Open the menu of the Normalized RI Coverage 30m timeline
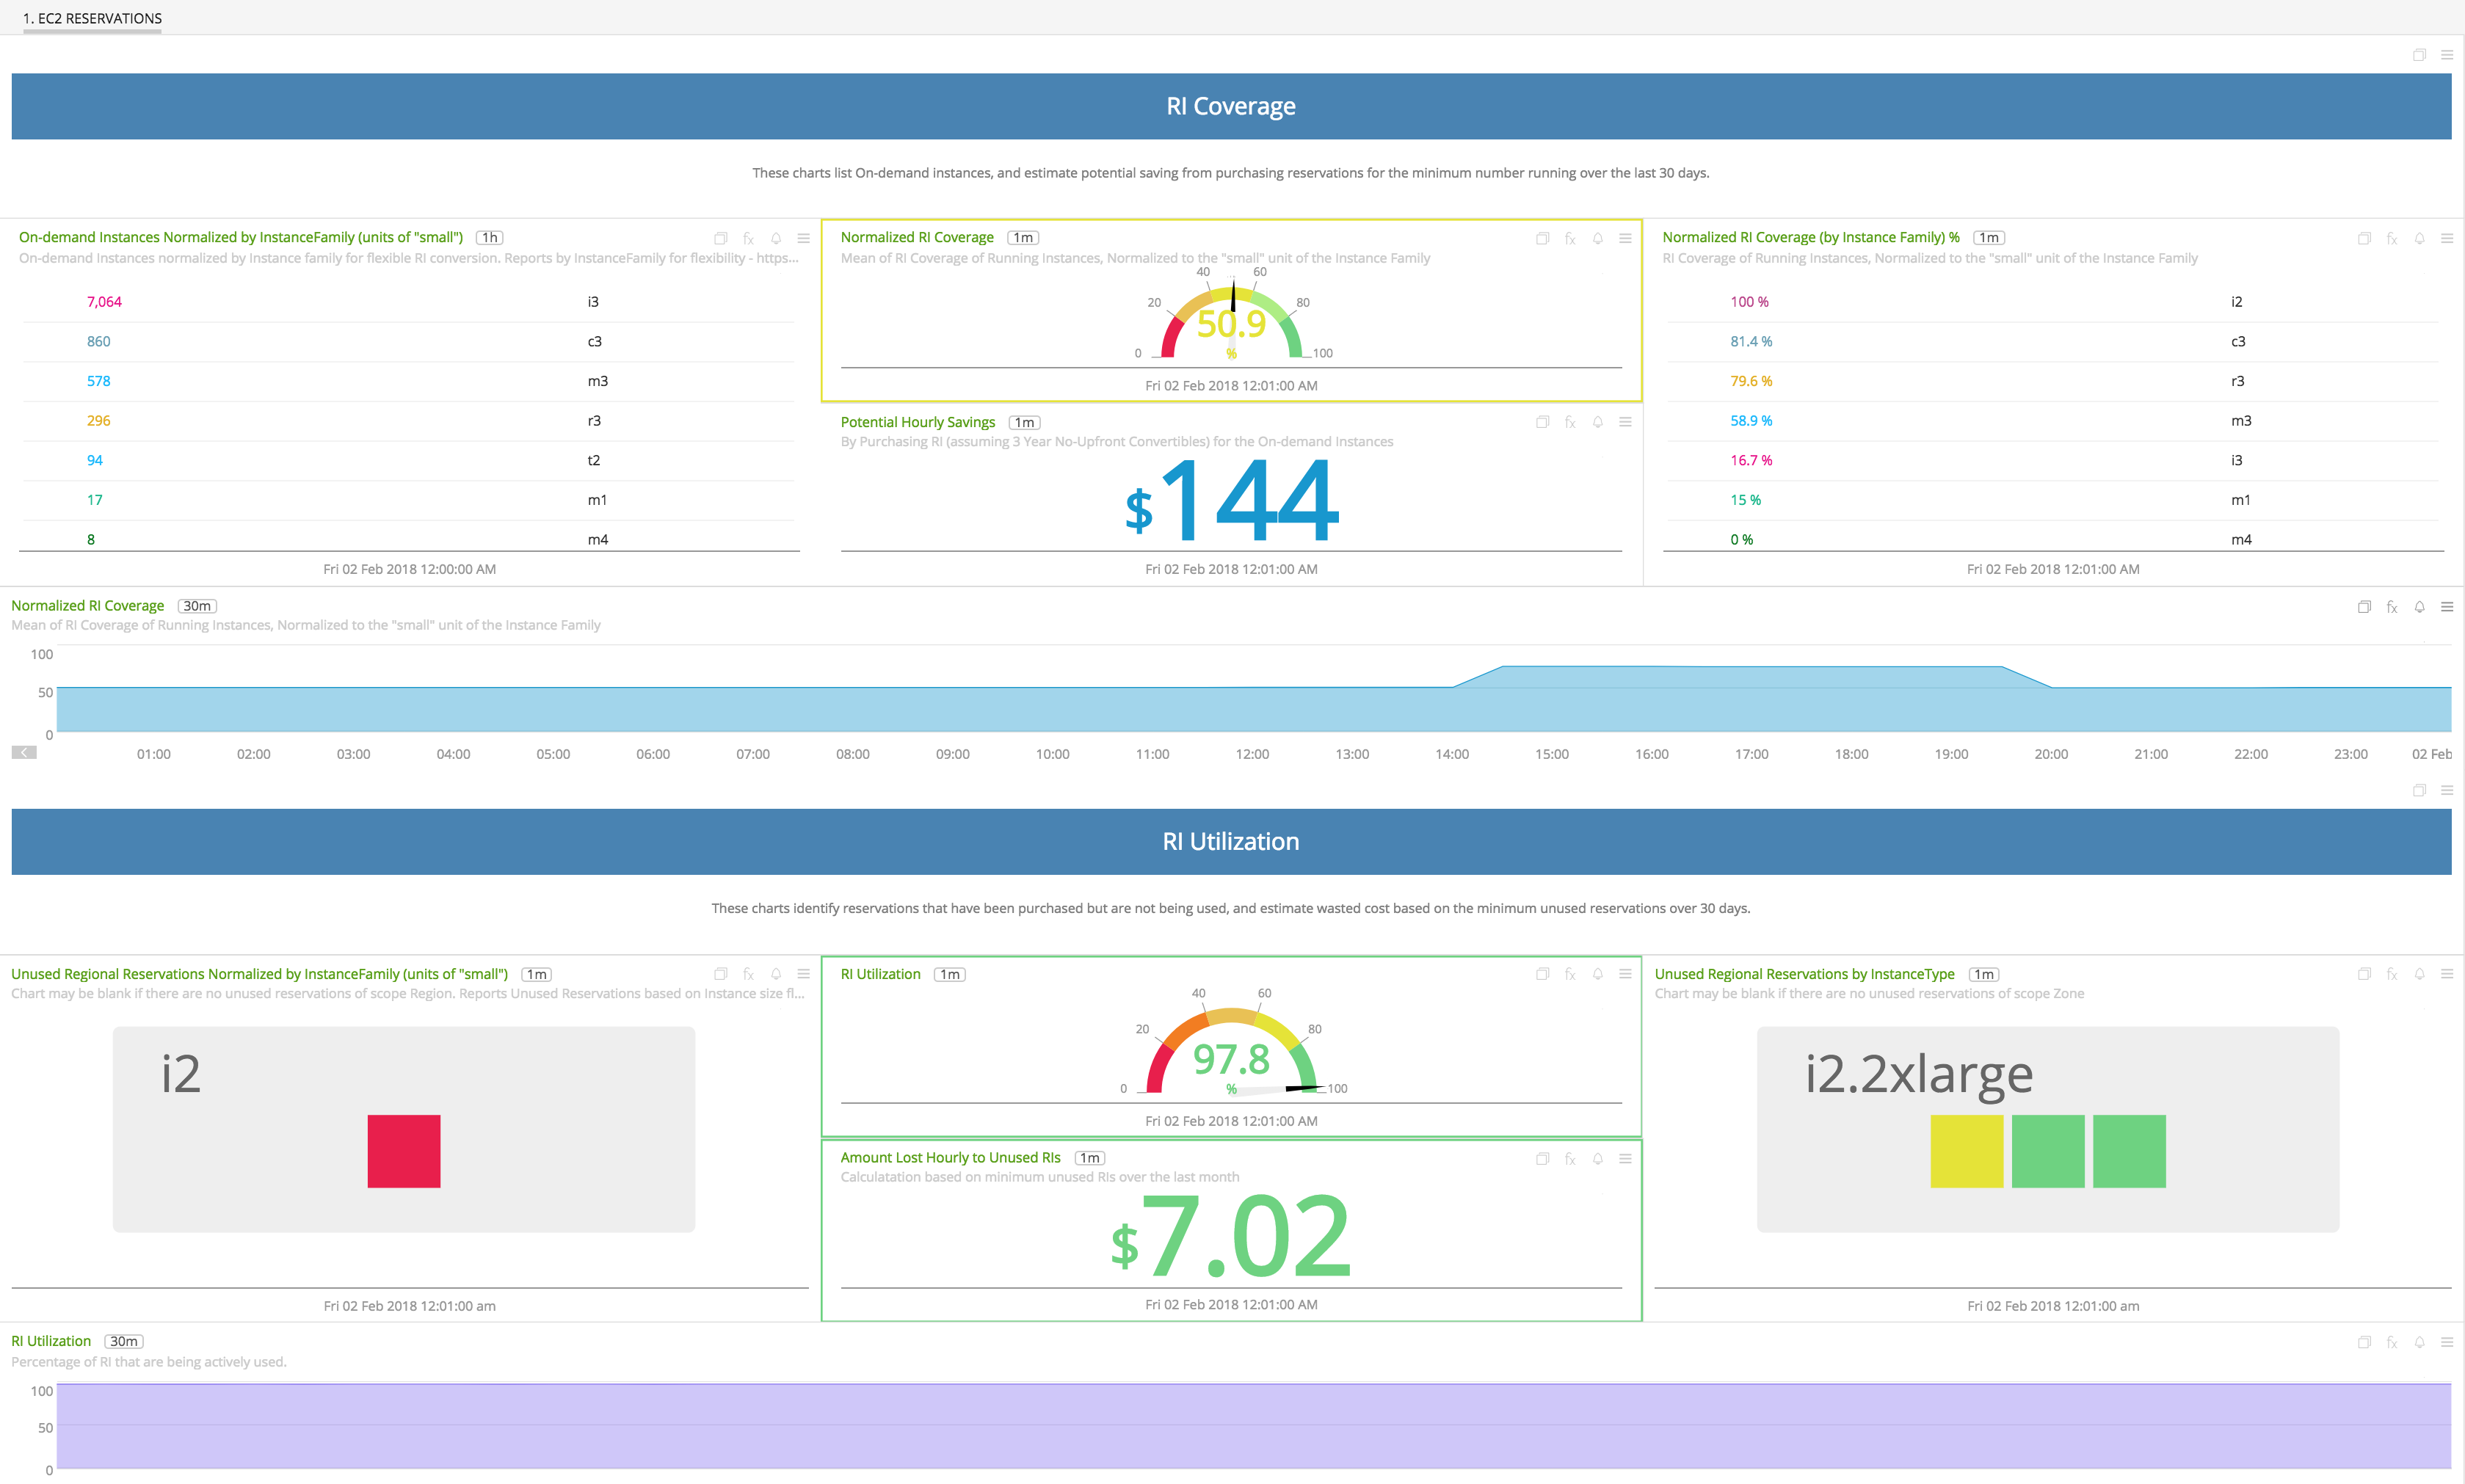 pyautogui.click(x=2447, y=607)
